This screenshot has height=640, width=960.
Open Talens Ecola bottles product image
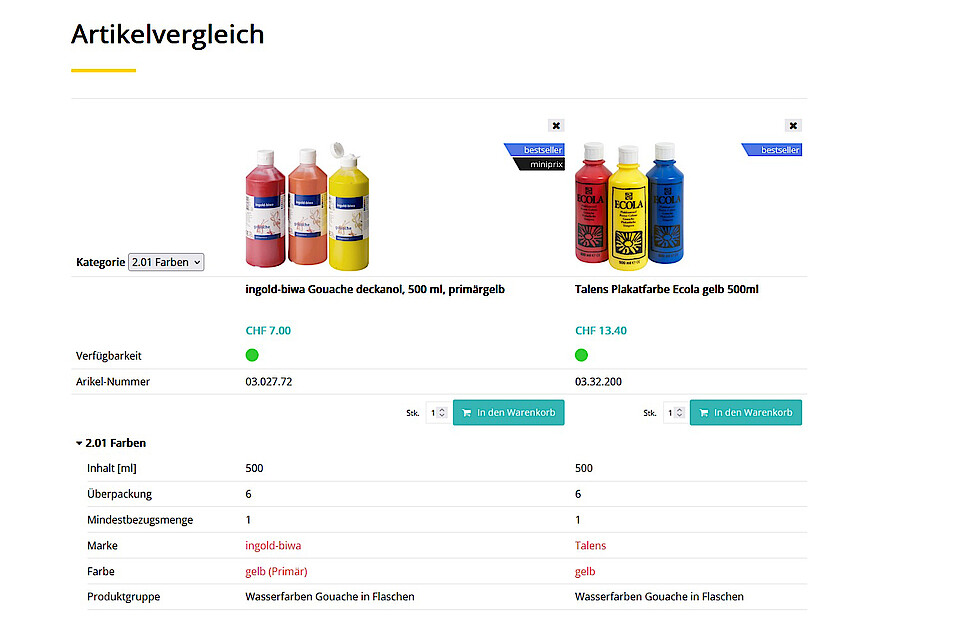[629, 206]
